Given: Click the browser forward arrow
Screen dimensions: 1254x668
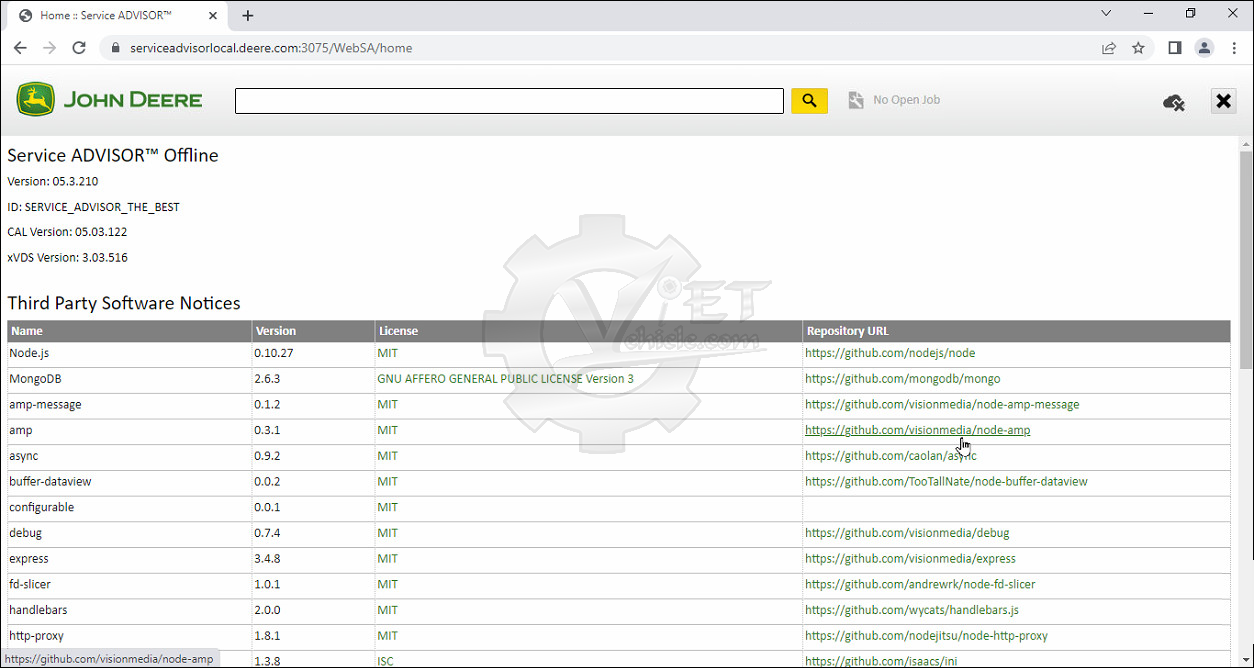Looking at the screenshot, I should 49,48.
